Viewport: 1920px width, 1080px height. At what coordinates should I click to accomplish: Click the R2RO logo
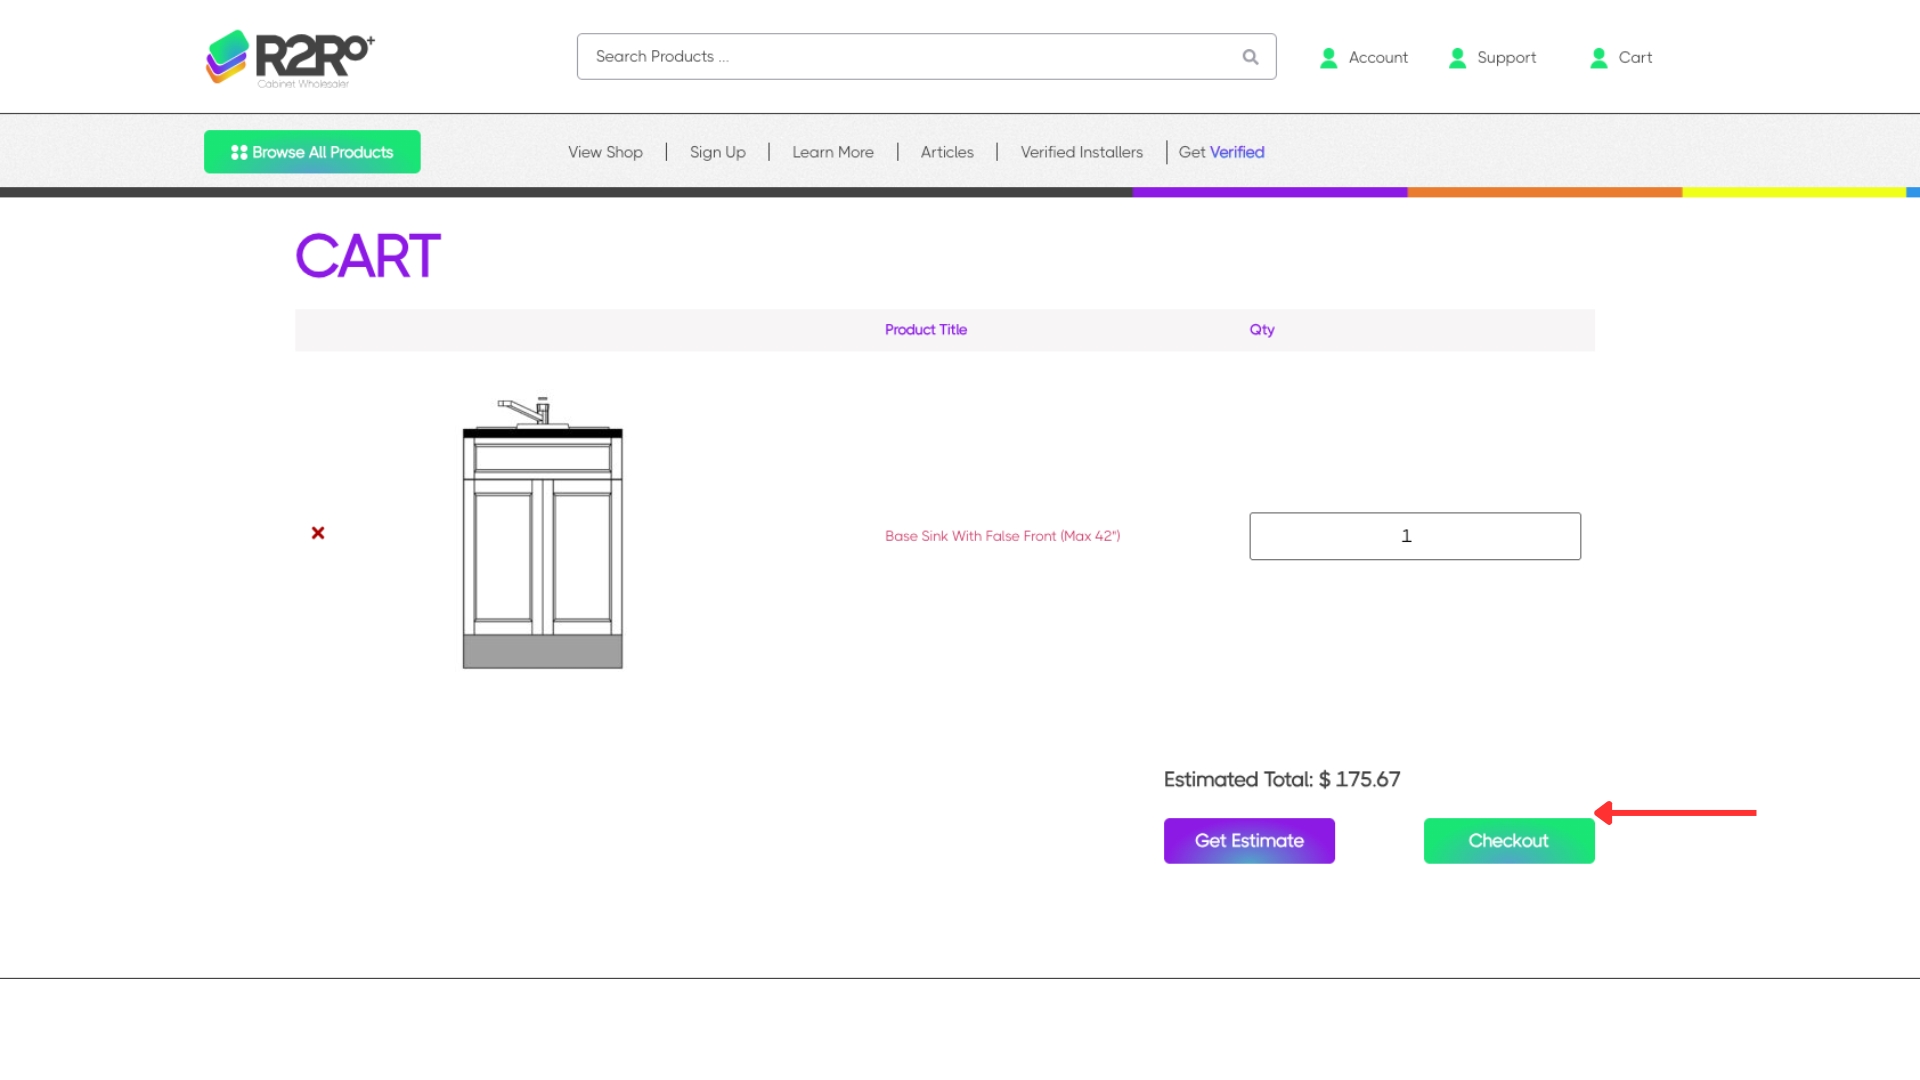point(290,57)
